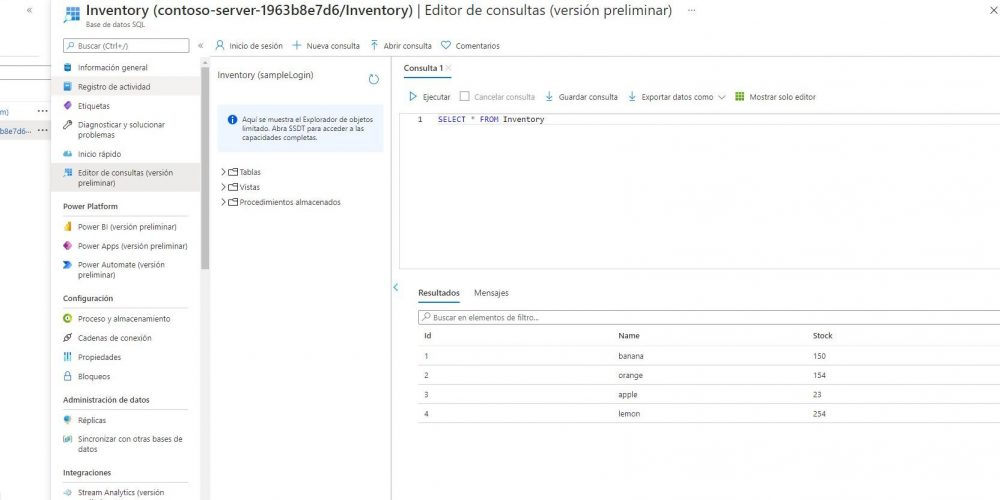1000x500 pixels.
Task: Switch to the Mensajes tab
Action: 491,293
